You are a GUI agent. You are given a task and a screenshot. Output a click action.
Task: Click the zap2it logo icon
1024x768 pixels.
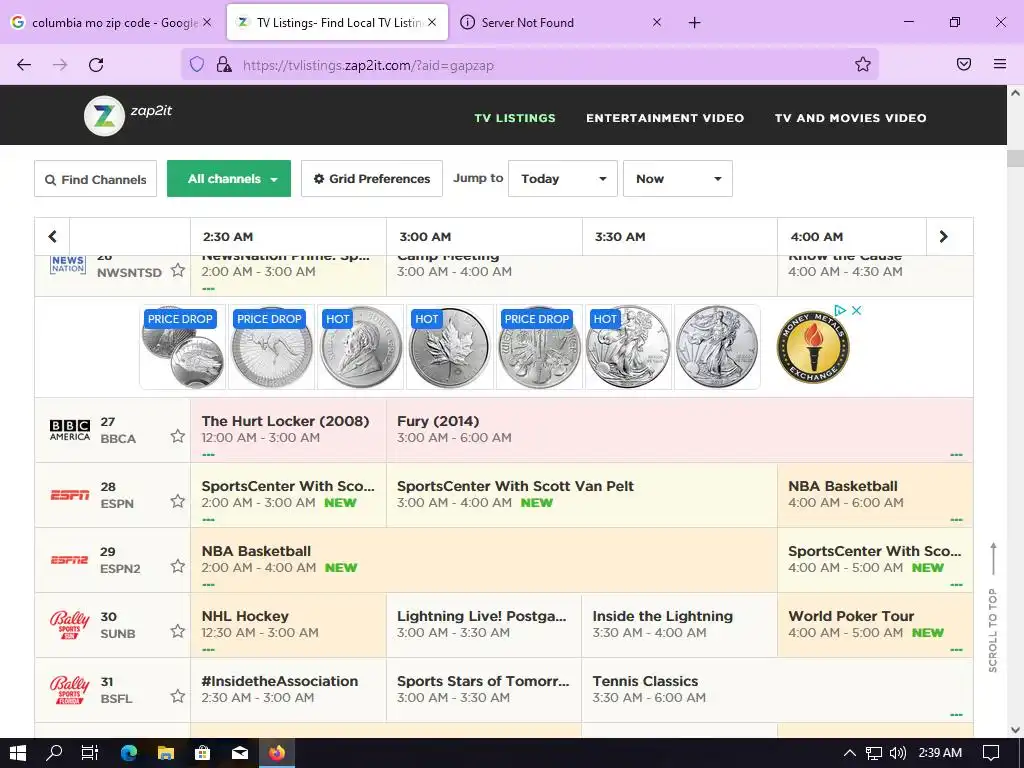(104, 116)
